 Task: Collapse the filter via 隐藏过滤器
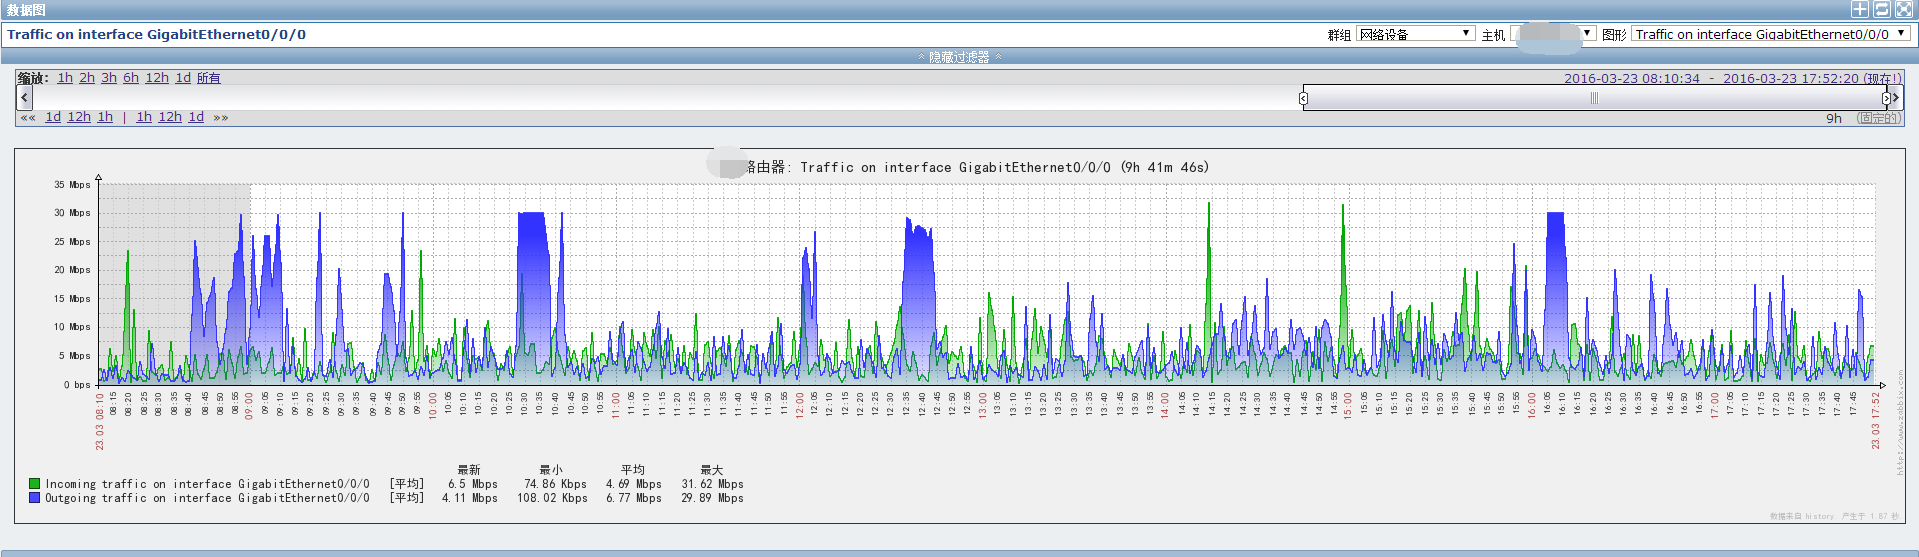[x=959, y=57]
